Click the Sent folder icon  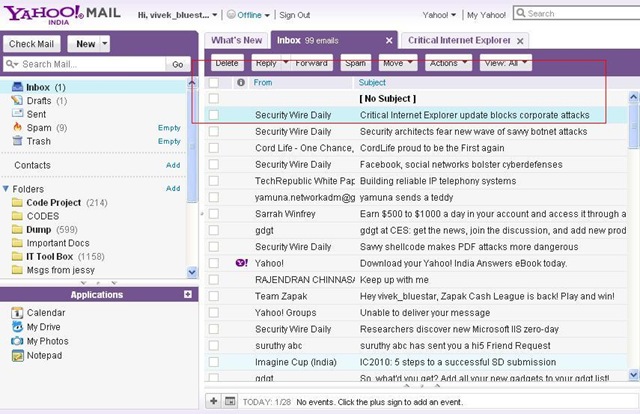click(17, 114)
